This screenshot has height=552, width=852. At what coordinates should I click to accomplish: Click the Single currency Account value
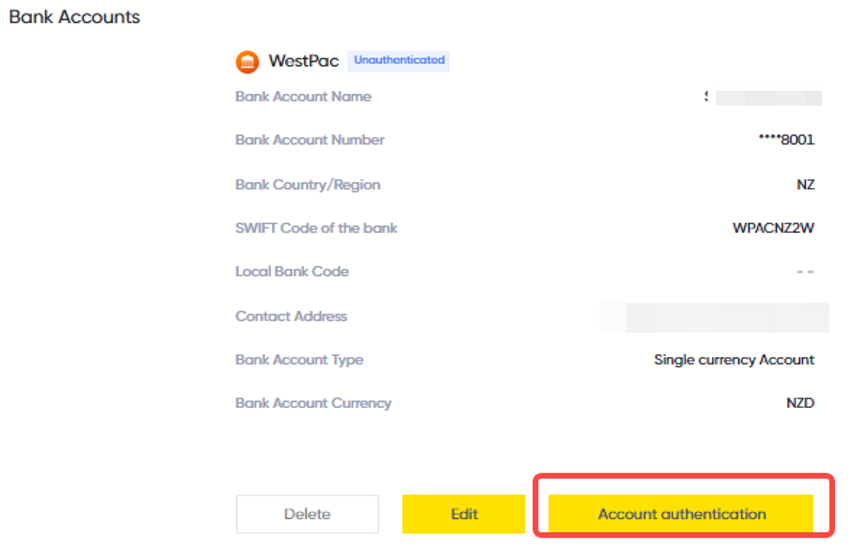pyautogui.click(x=734, y=360)
